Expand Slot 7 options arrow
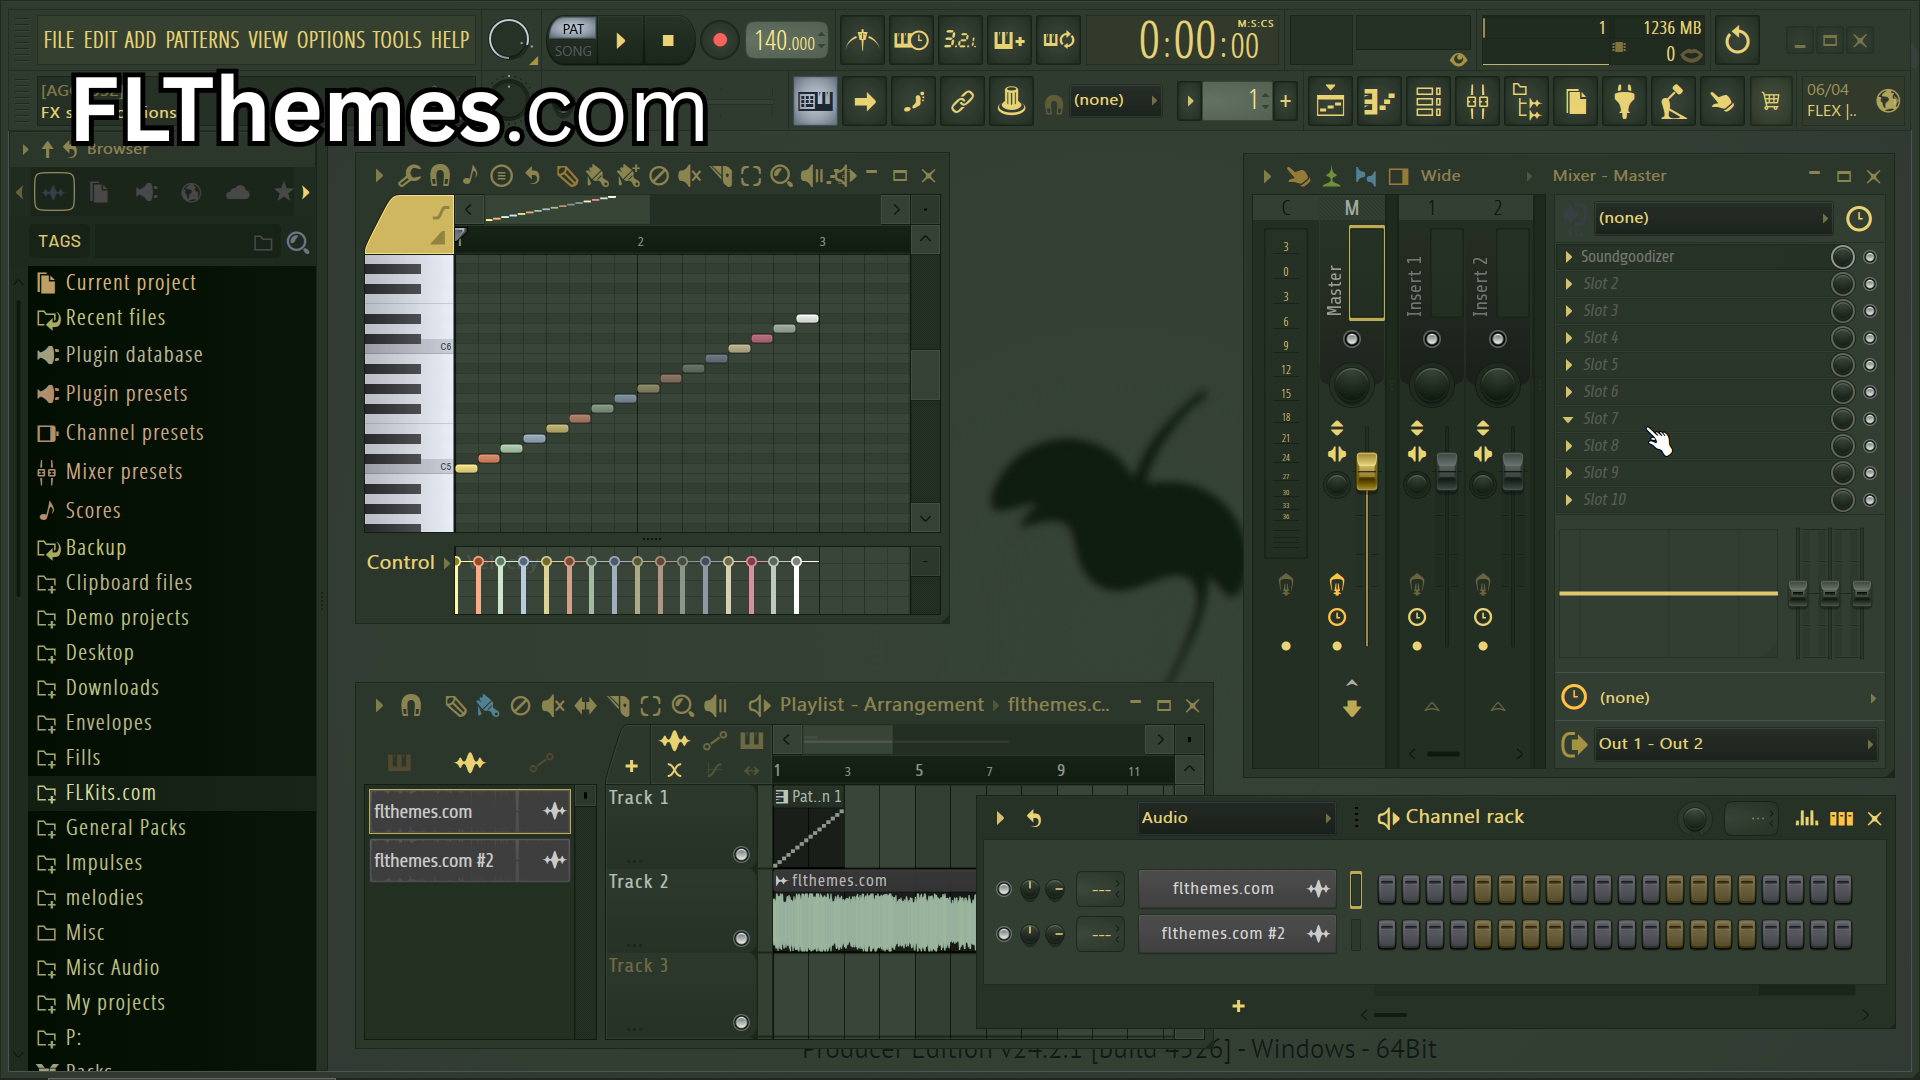This screenshot has height=1080, width=1920. [x=1568, y=419]
